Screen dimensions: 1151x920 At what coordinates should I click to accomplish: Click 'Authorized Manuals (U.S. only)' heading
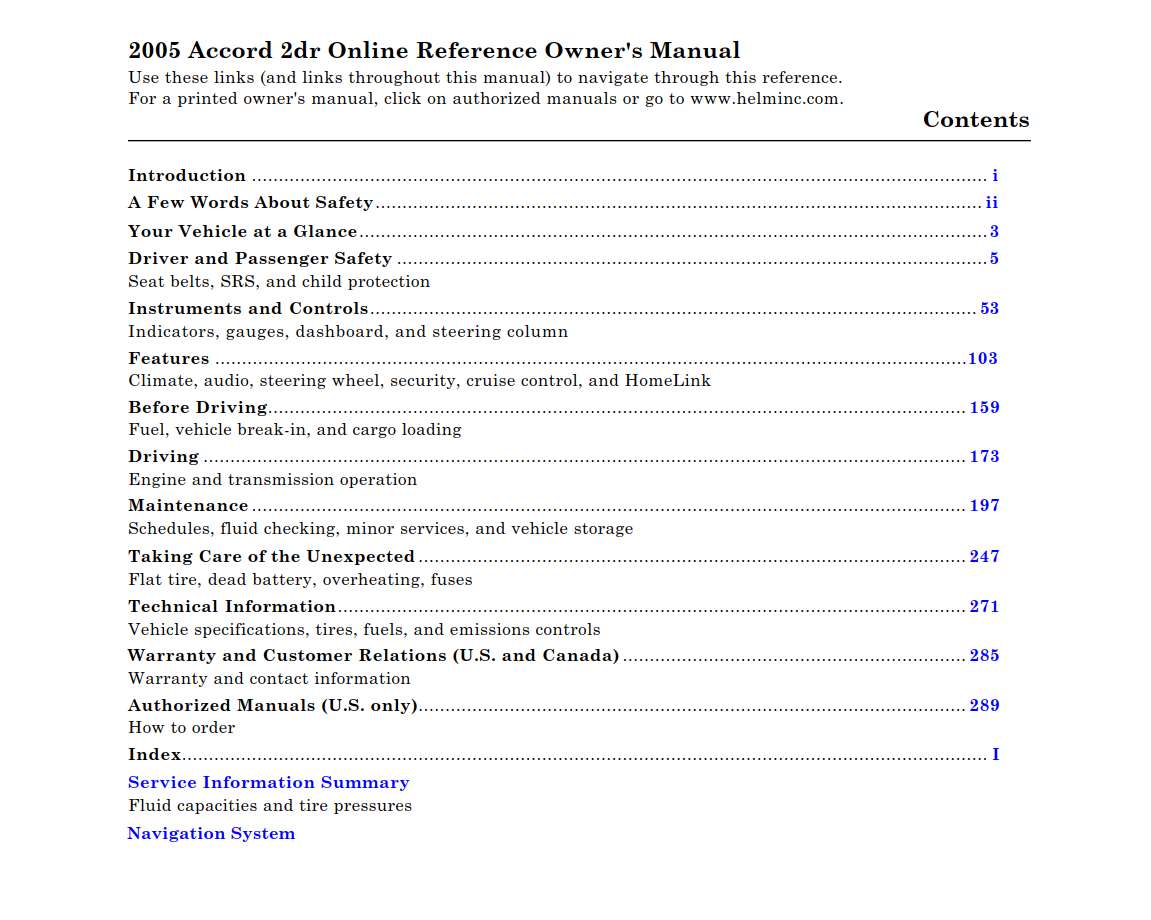pyautogui.click(x=273, y=706)
